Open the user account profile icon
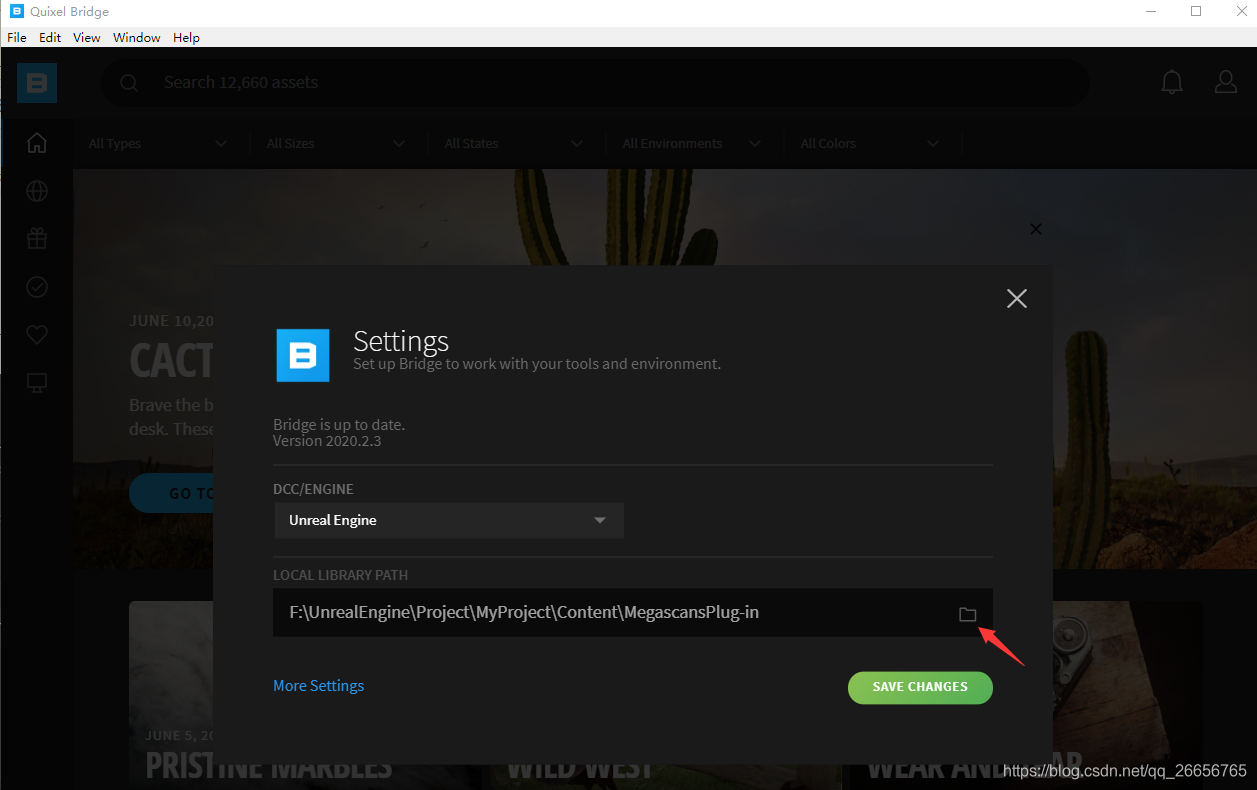 click(1226, 82)
